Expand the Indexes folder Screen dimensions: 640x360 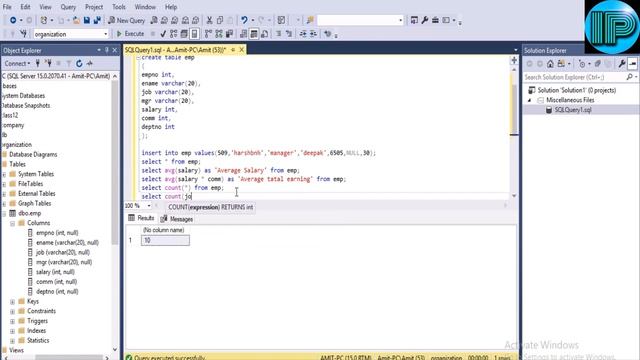click(x=13, y=331)
